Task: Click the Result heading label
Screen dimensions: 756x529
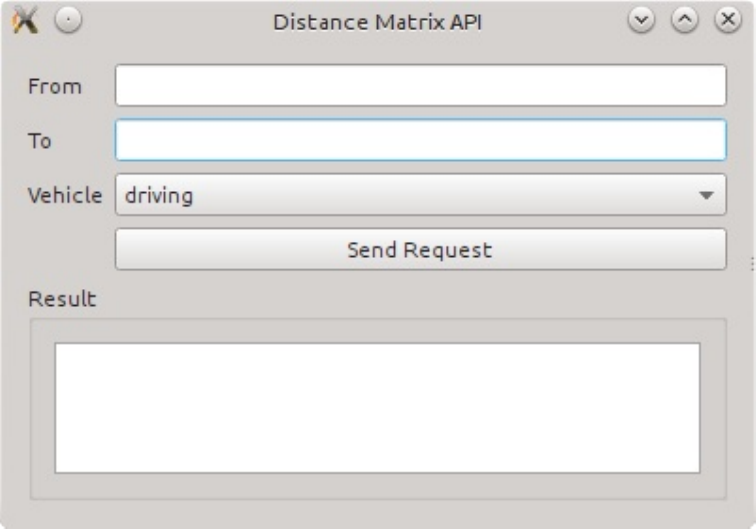Action: click(x=62, y=299)
